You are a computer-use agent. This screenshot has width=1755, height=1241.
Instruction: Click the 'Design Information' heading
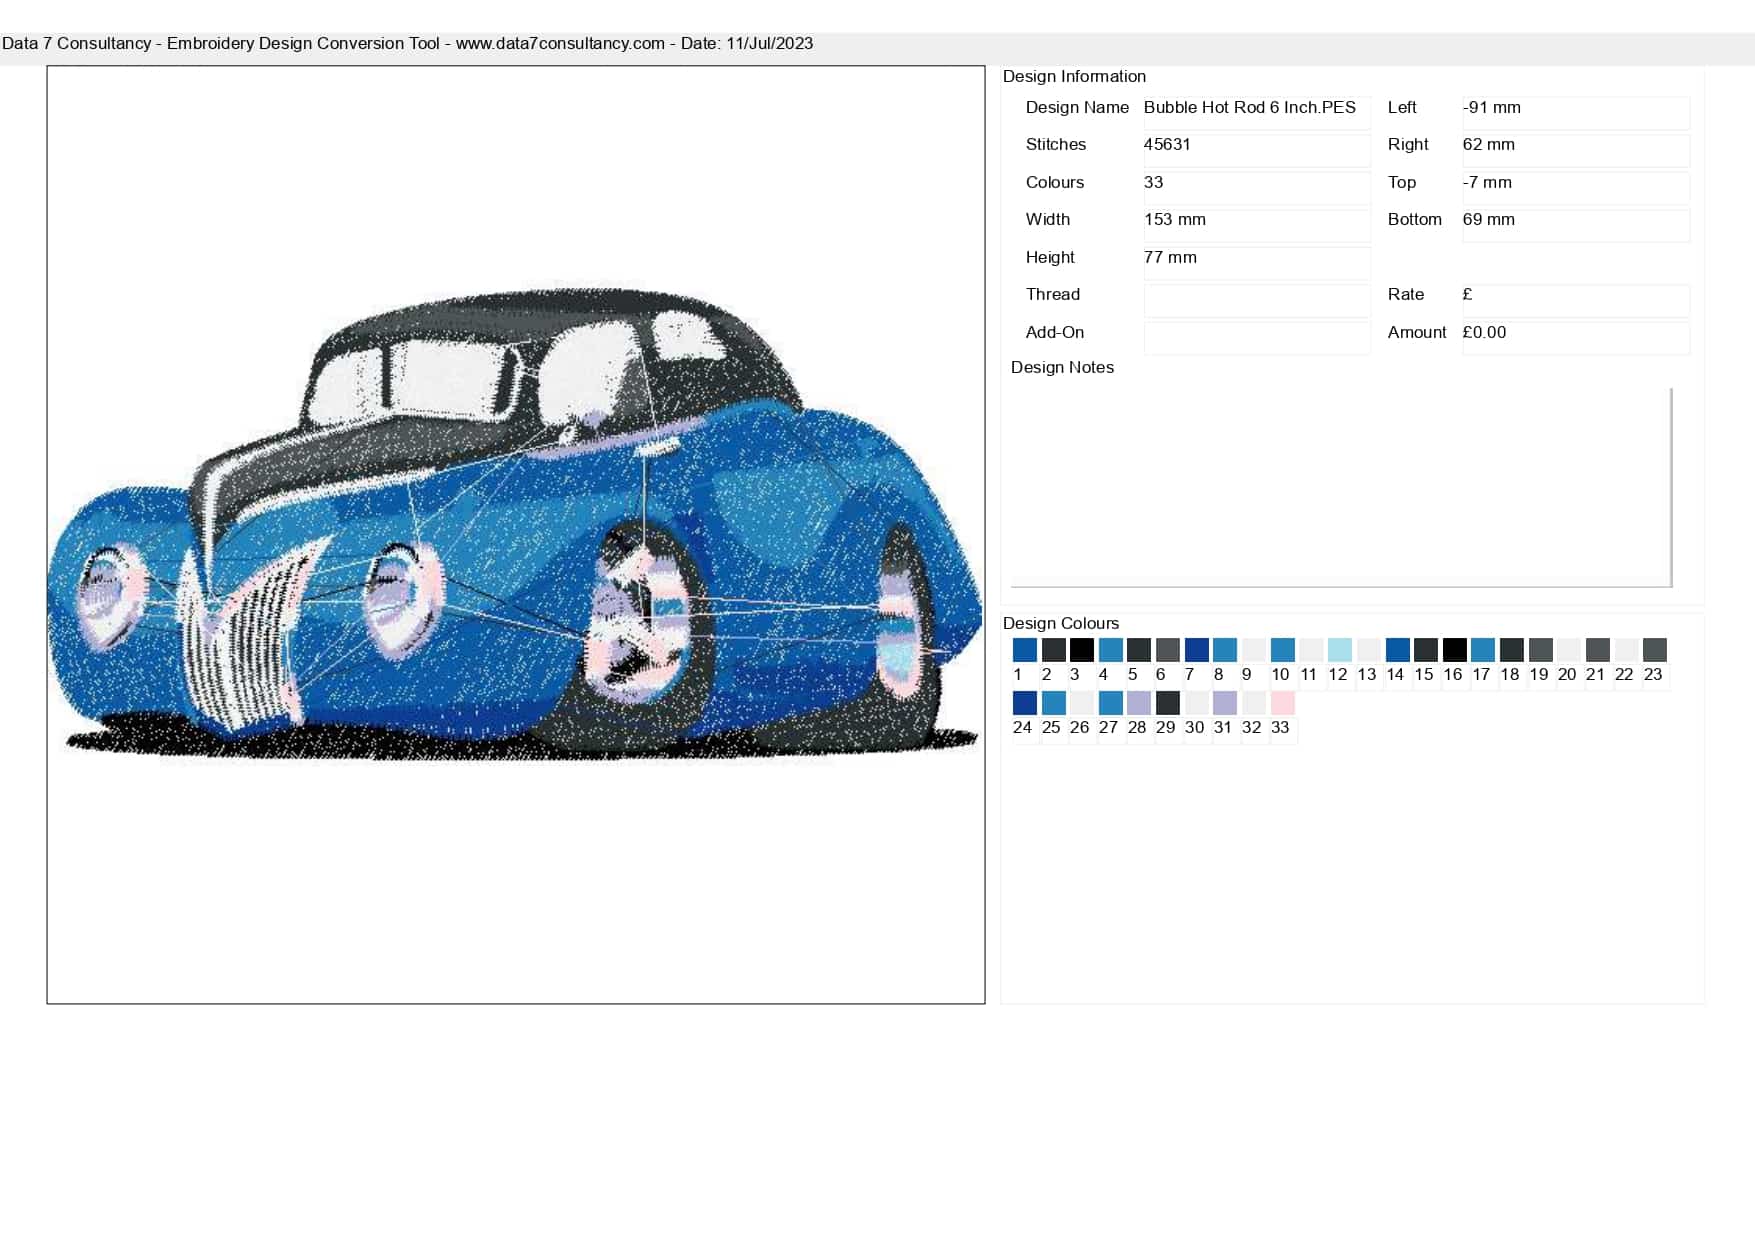(1074, 76)
